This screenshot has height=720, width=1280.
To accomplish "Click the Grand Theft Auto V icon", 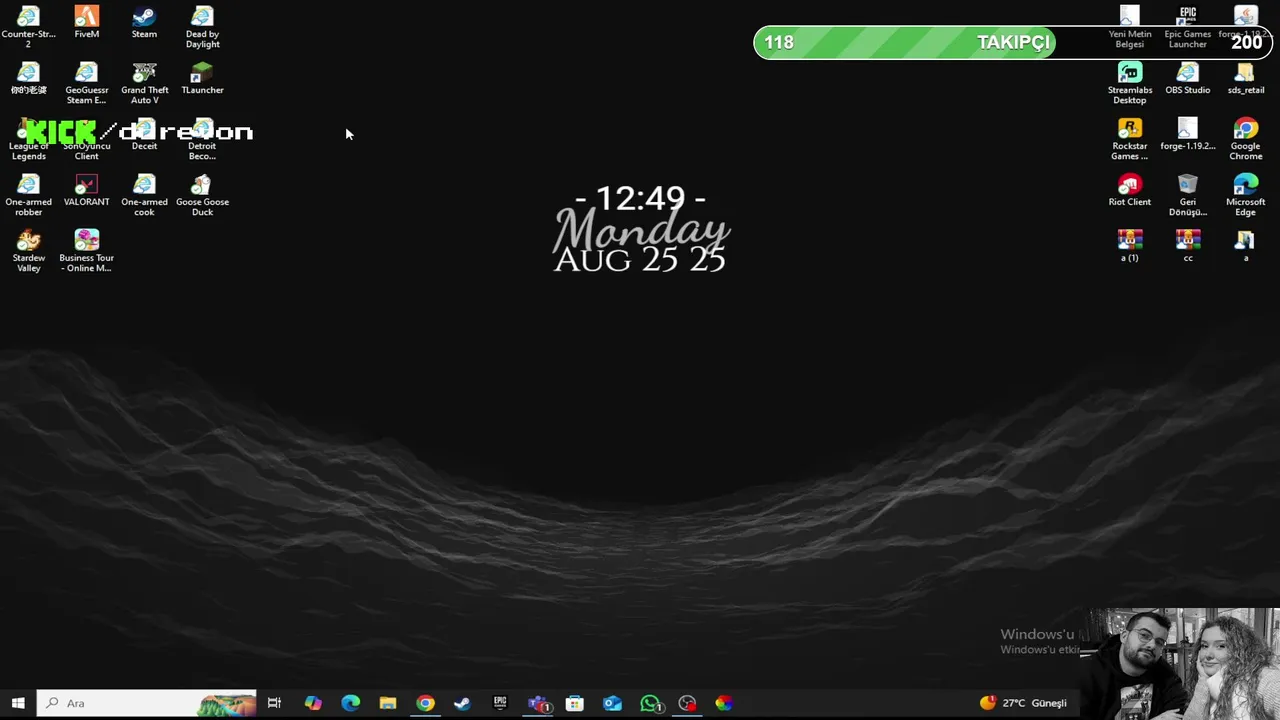I will tap(144, 83).
